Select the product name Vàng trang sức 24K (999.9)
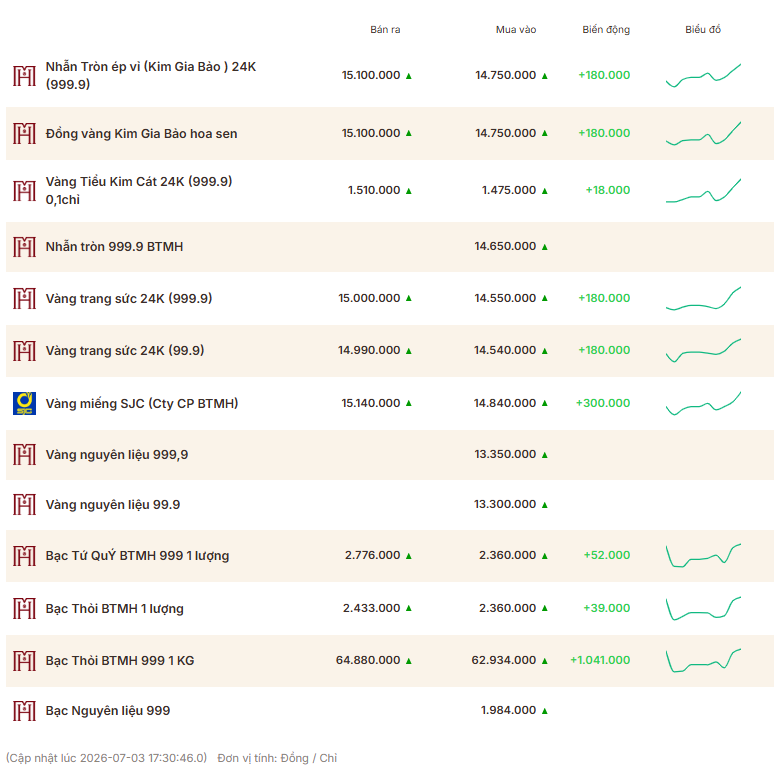The image size is (778, 775). coord(129,298)
